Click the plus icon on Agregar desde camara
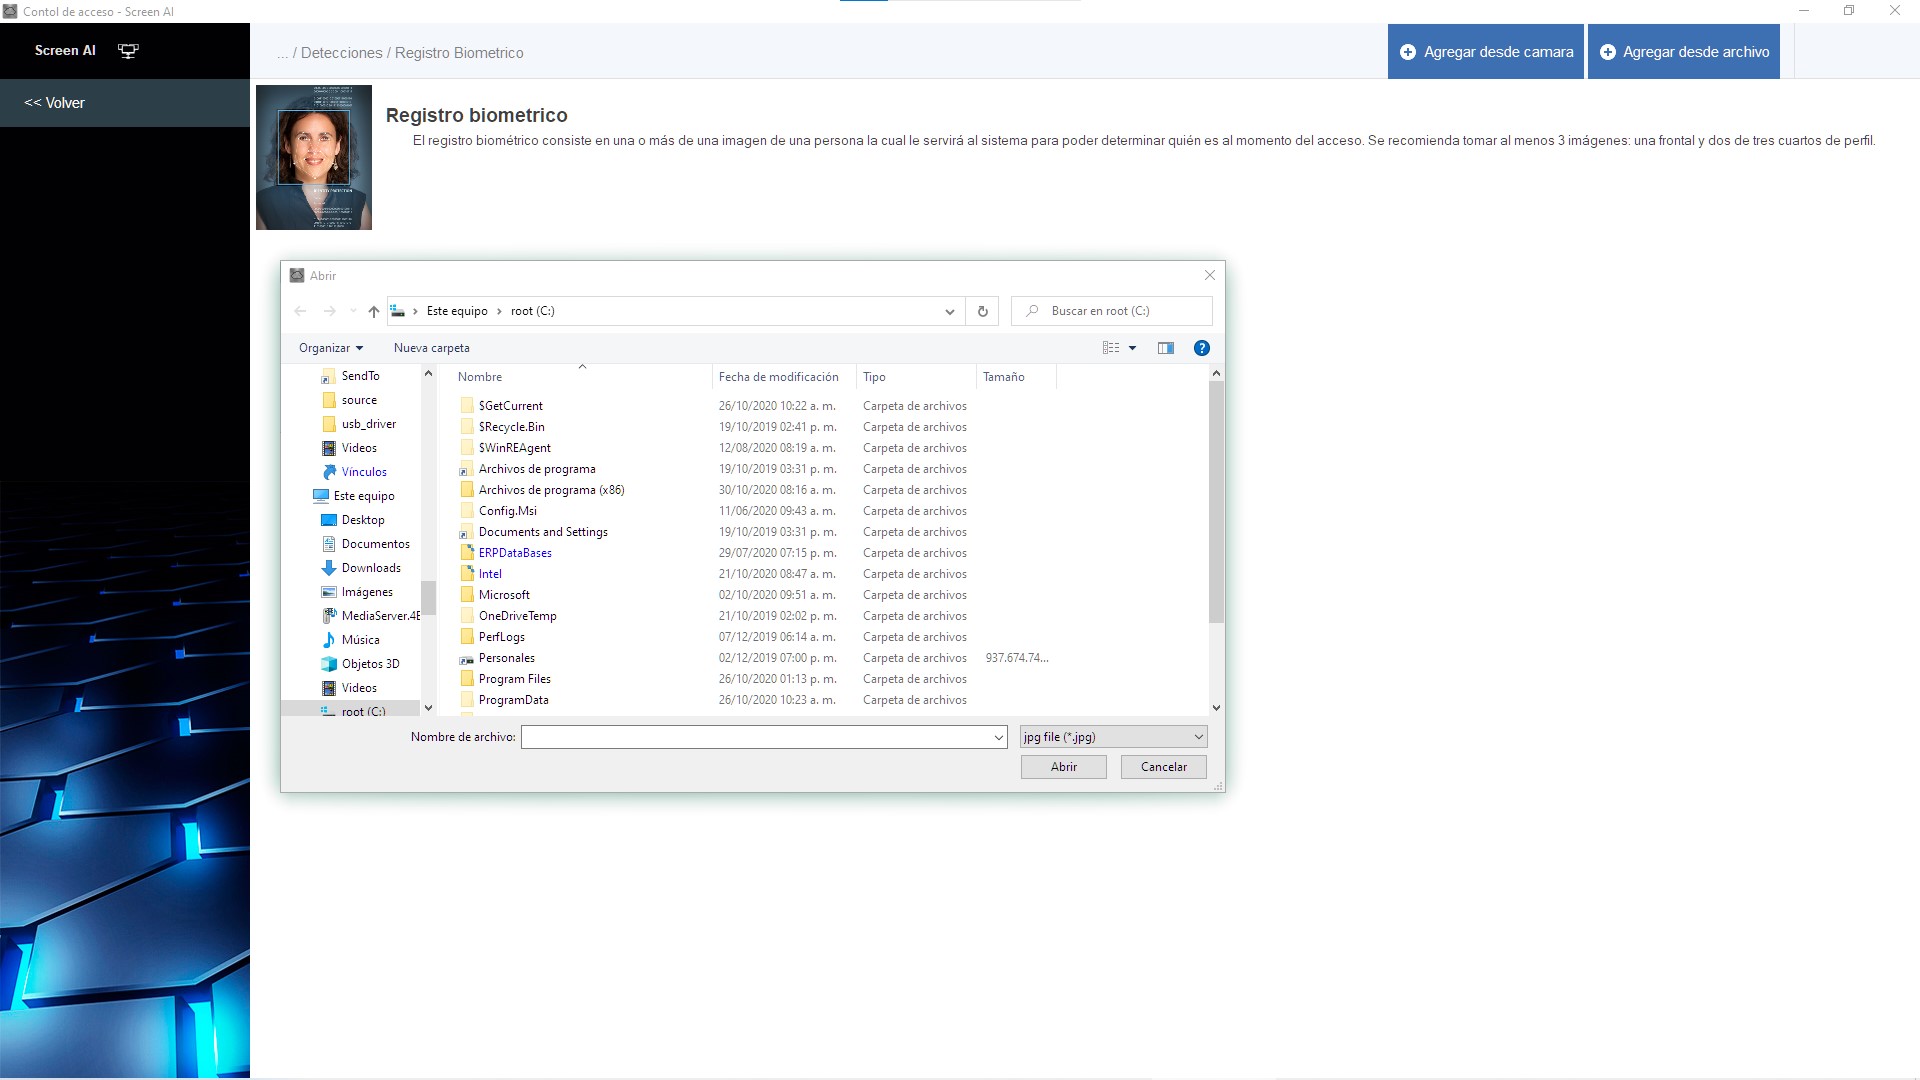 pyautogui.click(x=1407, y=52)
